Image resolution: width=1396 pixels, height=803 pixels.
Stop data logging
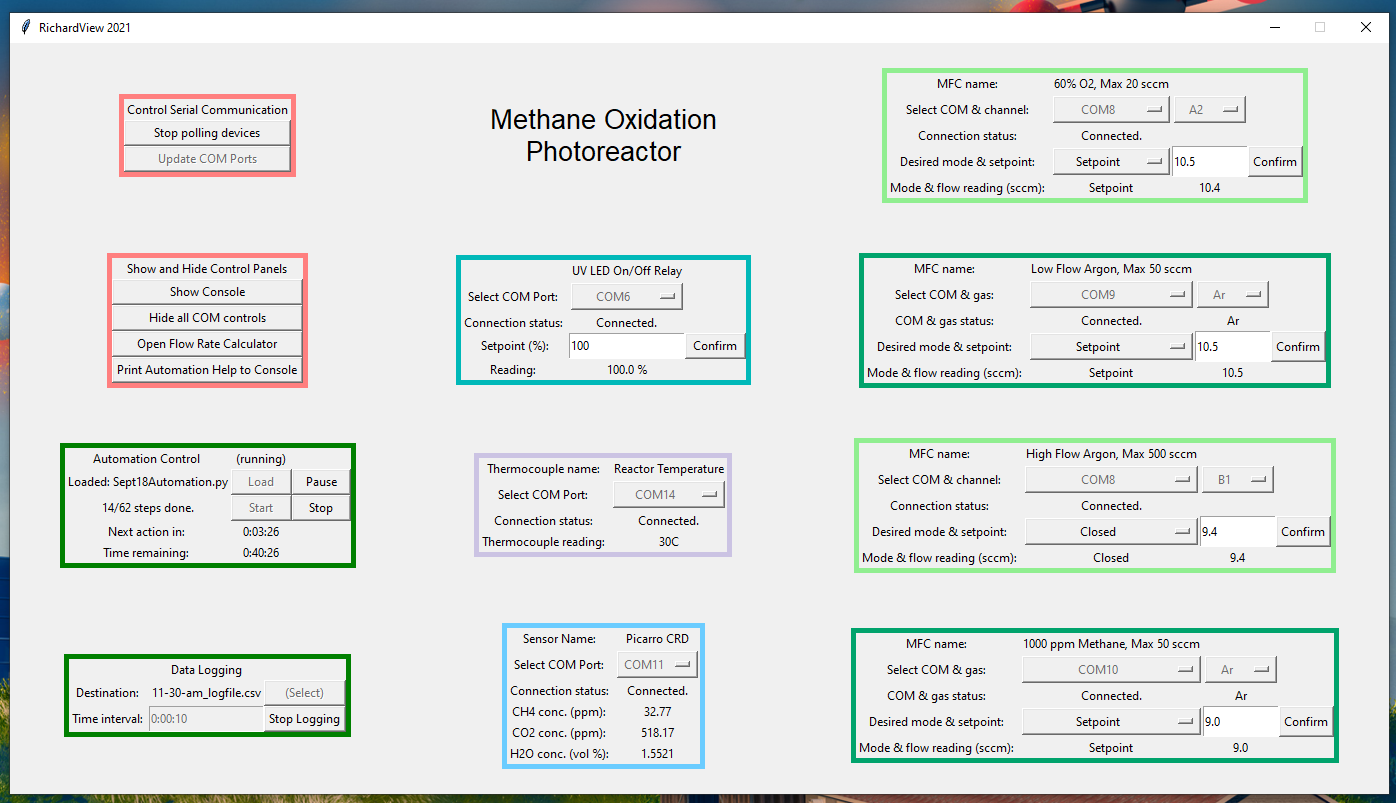tap(304, 719)
